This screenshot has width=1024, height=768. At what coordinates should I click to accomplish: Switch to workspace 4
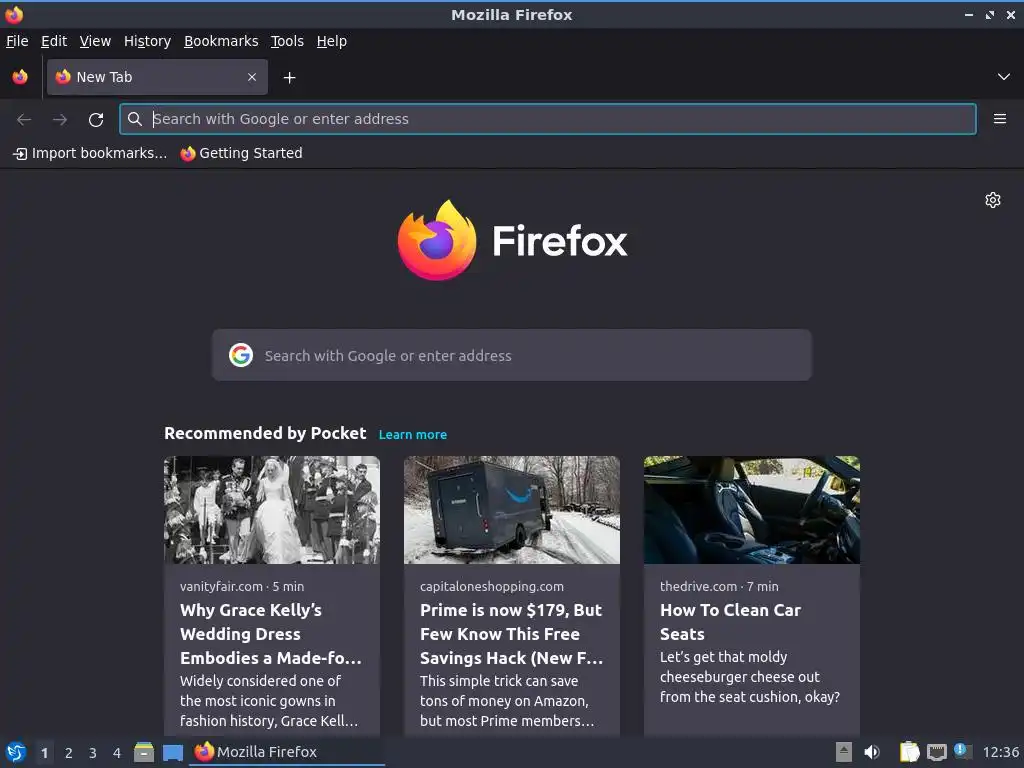[117, 753]
